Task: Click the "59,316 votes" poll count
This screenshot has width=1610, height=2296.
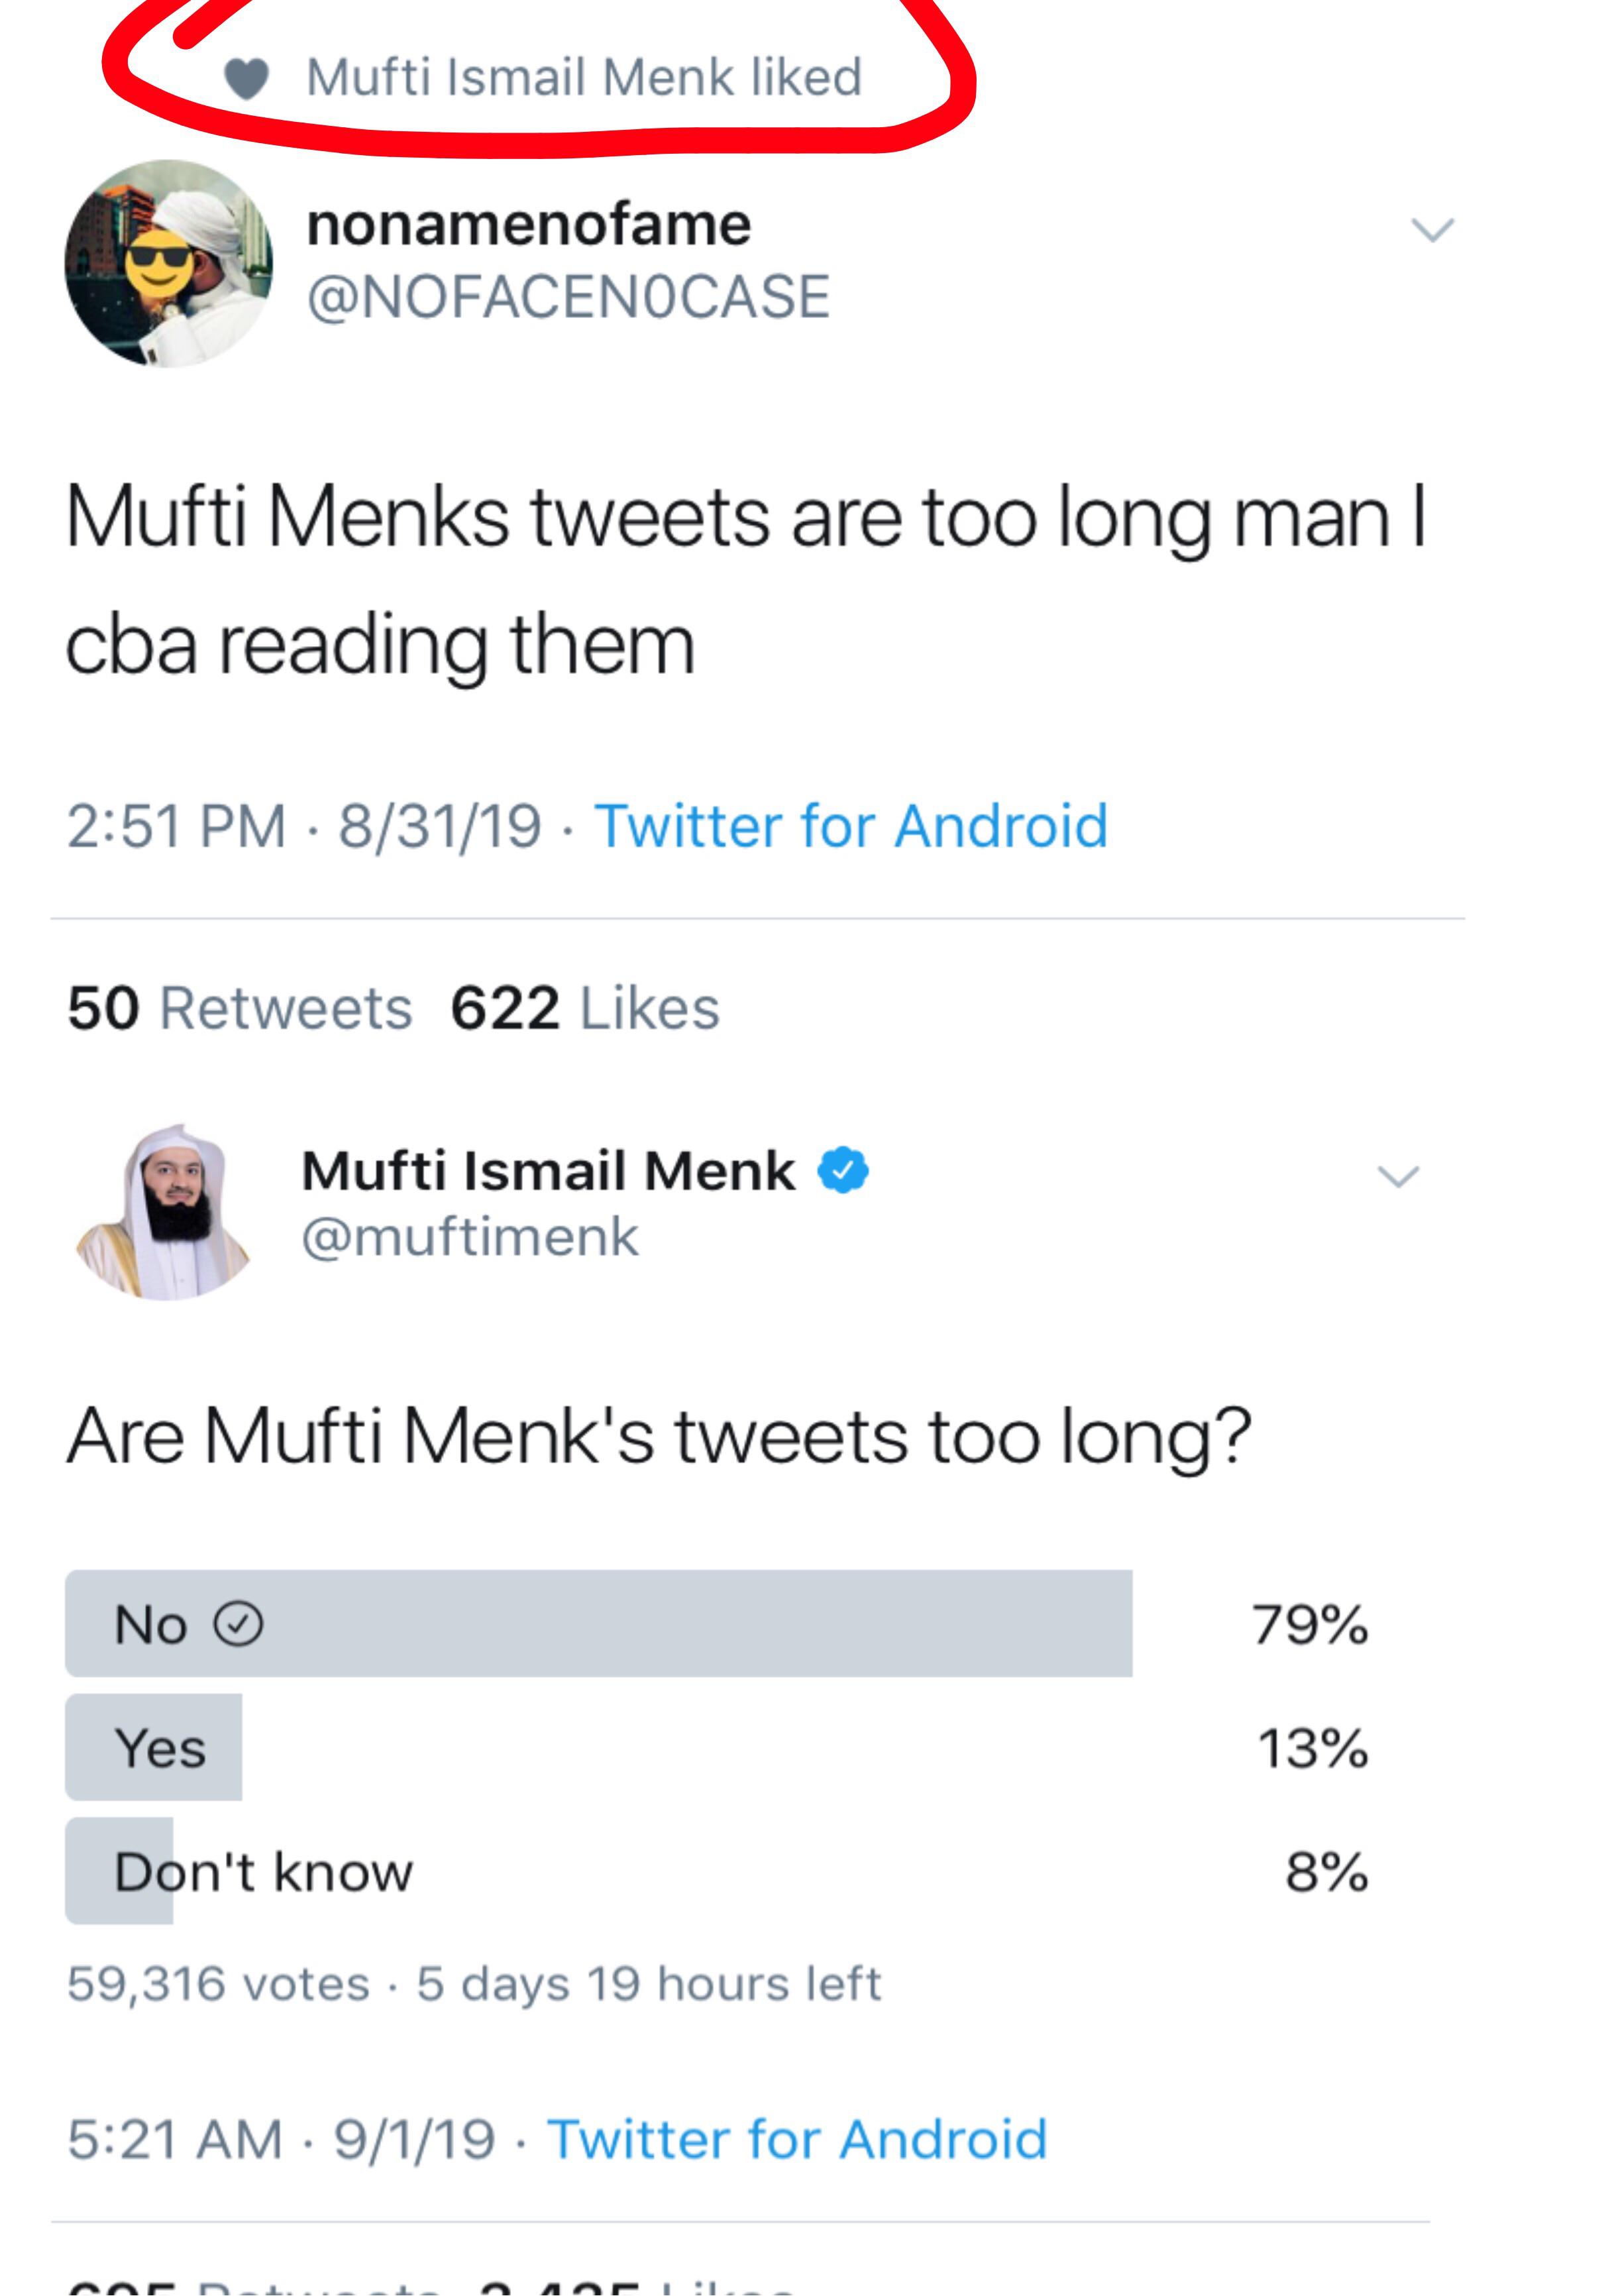Action: pos(218,1983)
